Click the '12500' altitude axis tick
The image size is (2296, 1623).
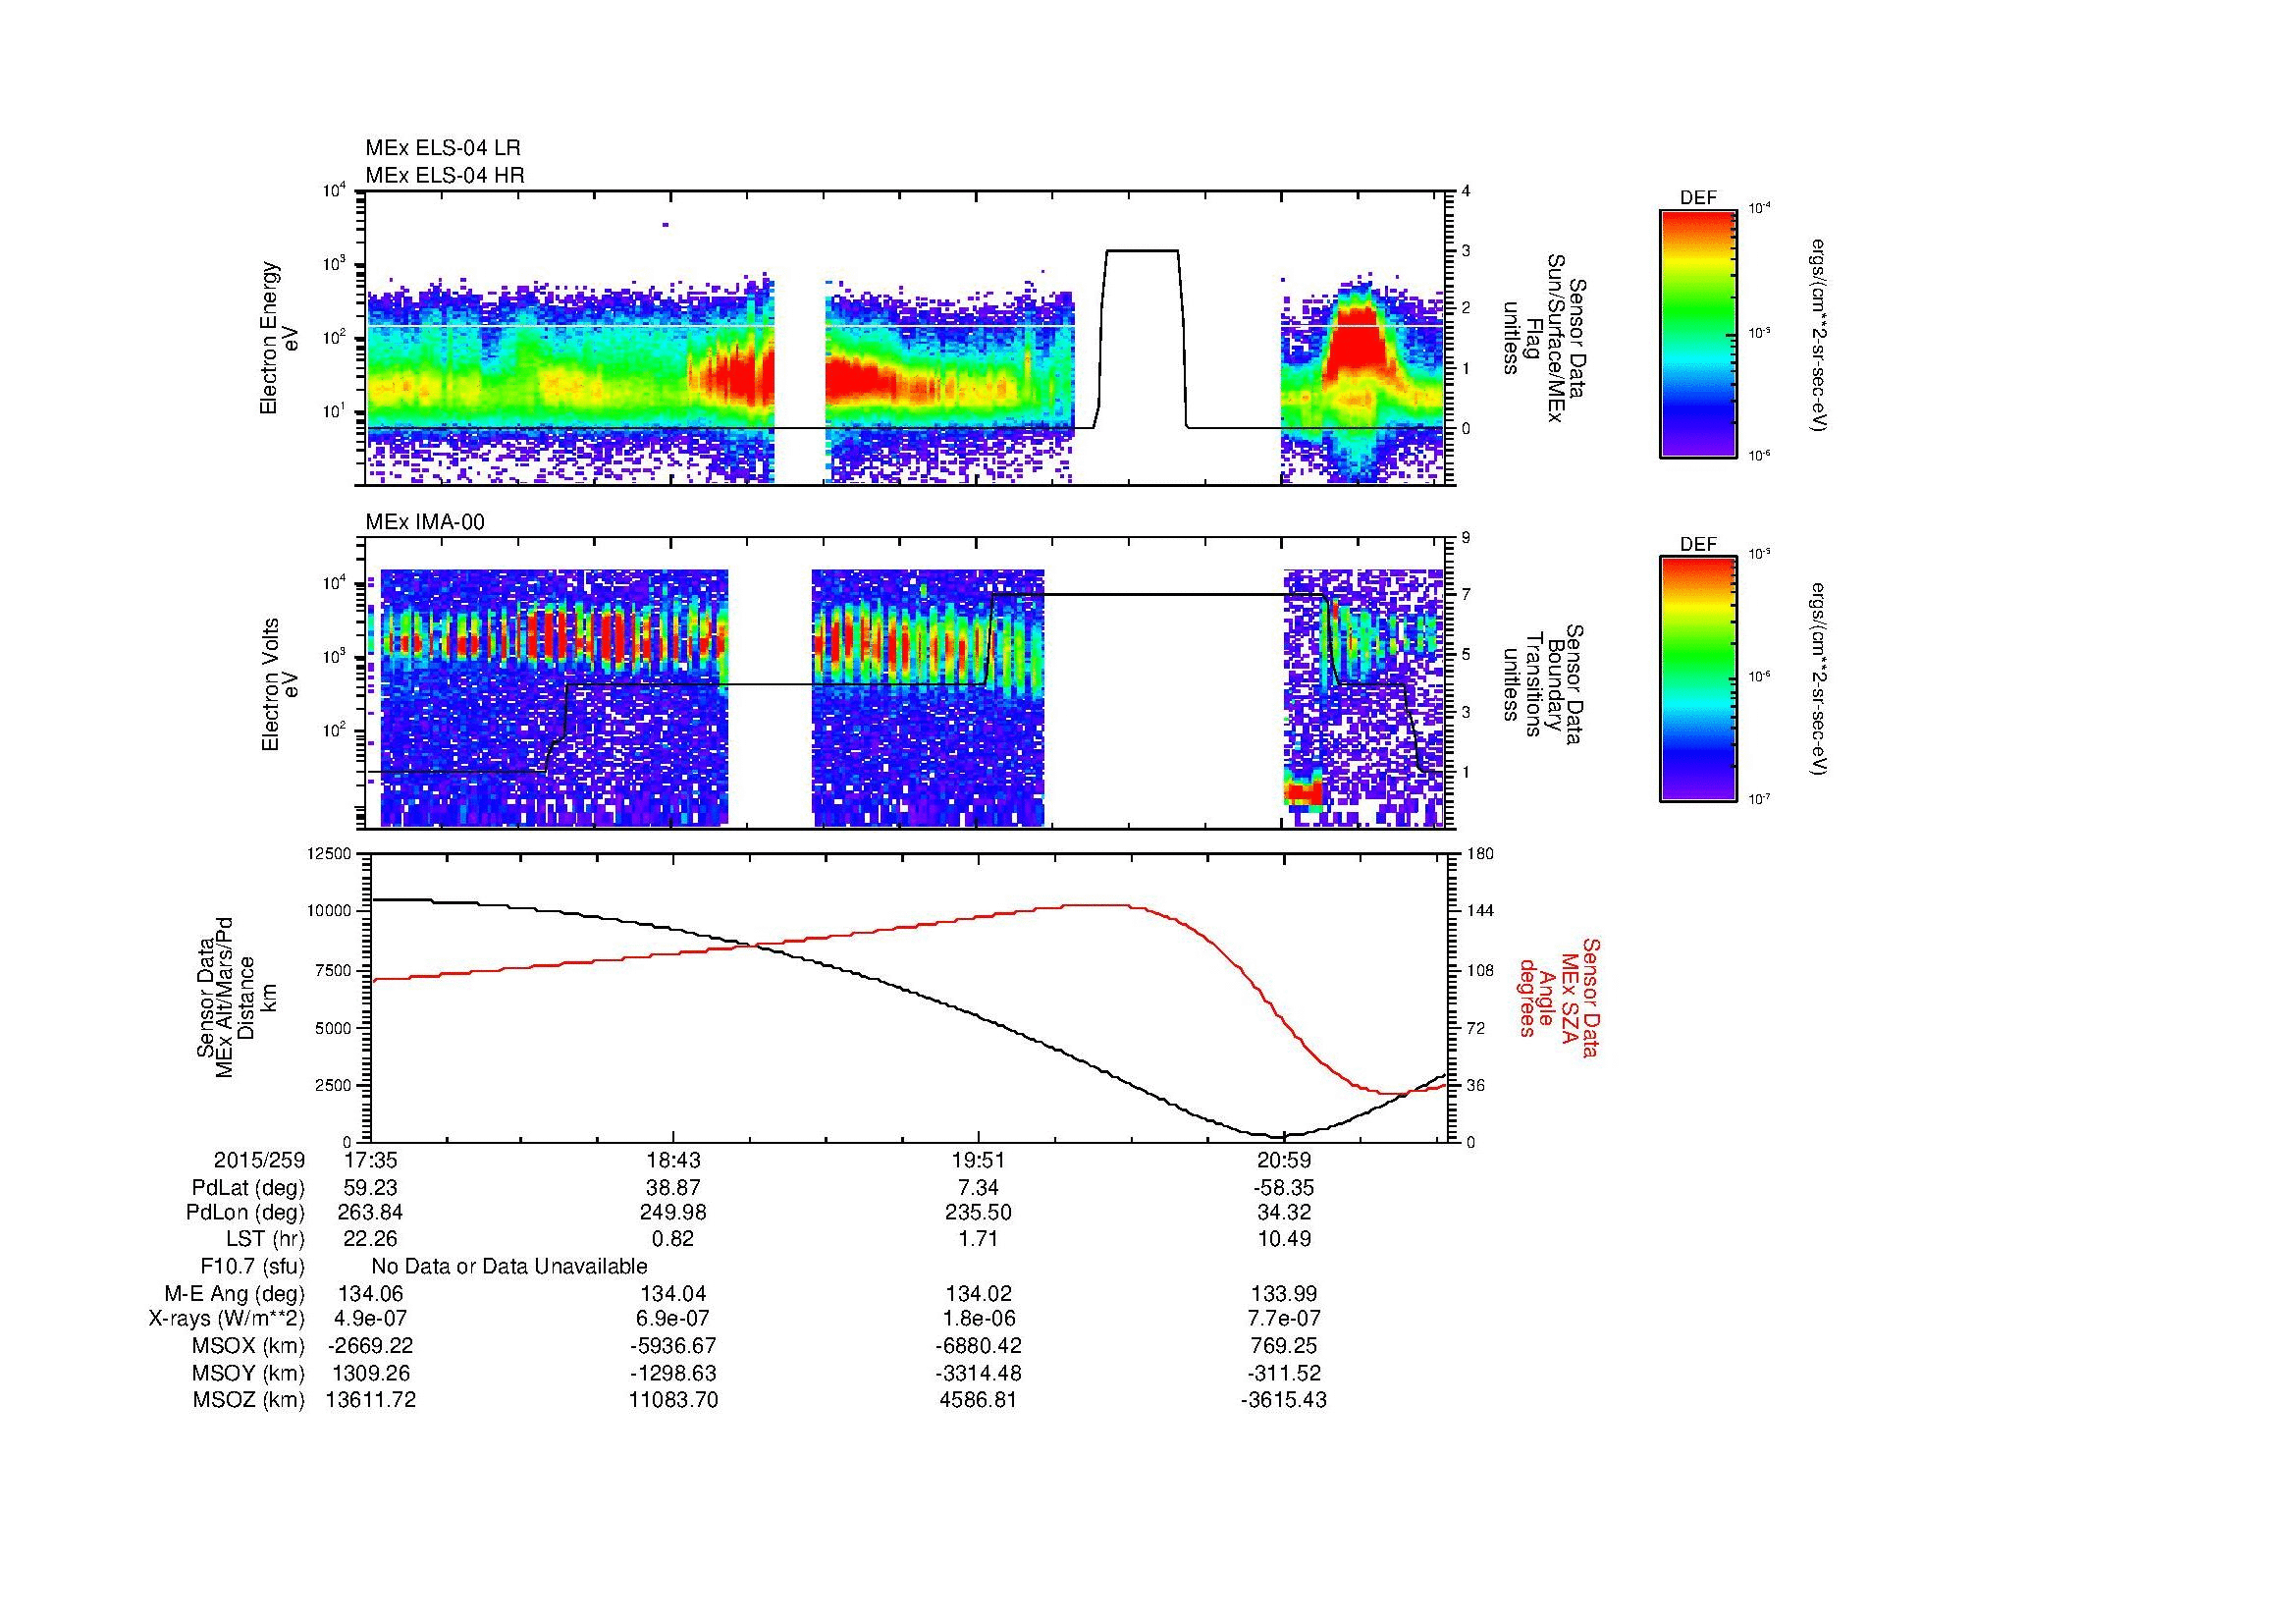tap(331, 853)
